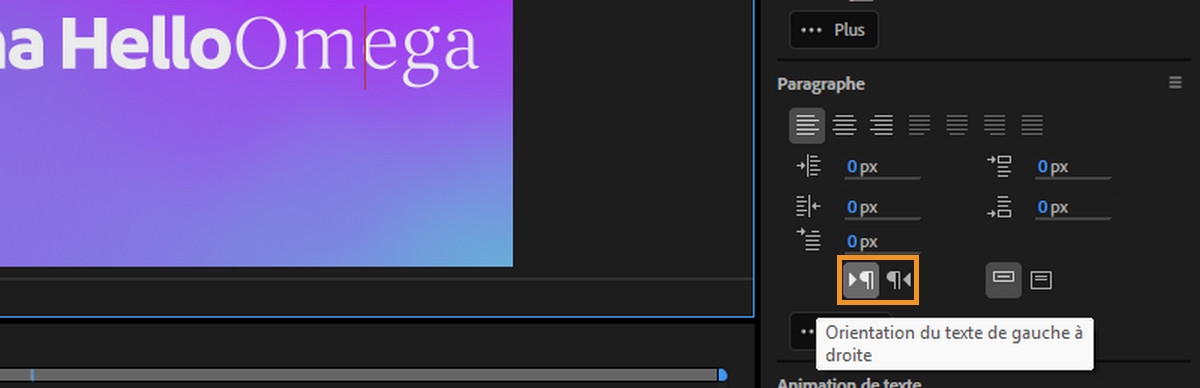Click the blue handle ending the timeline bar

722,375
